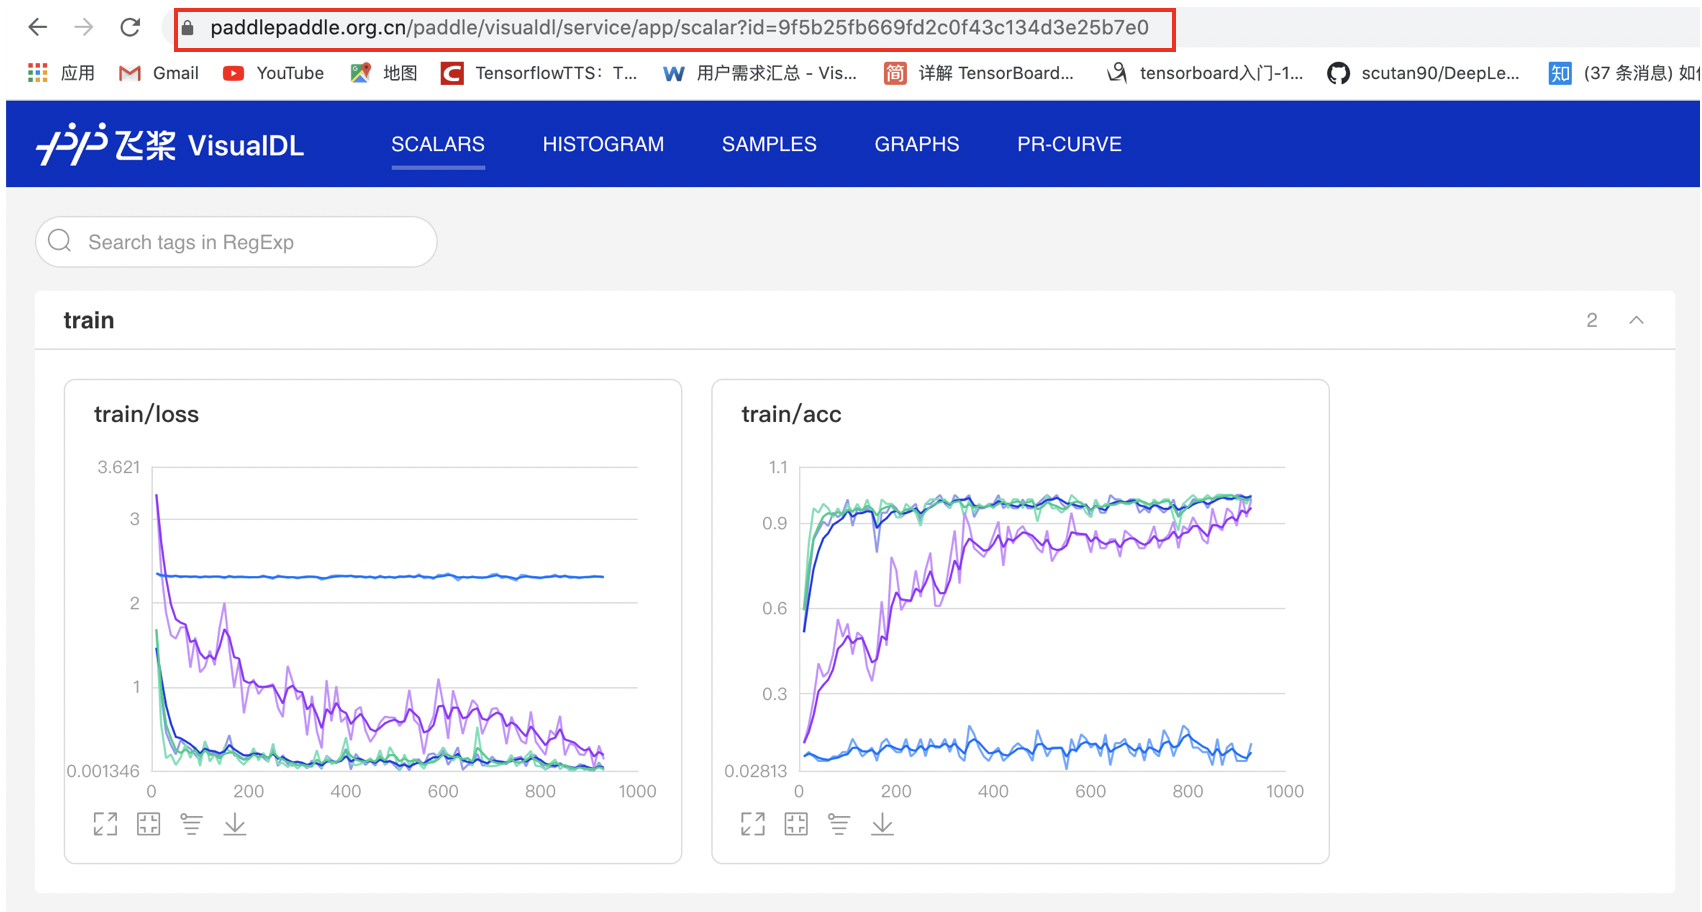Maximize the train/acc chart
1702x912 pixels.
point(752,824)
